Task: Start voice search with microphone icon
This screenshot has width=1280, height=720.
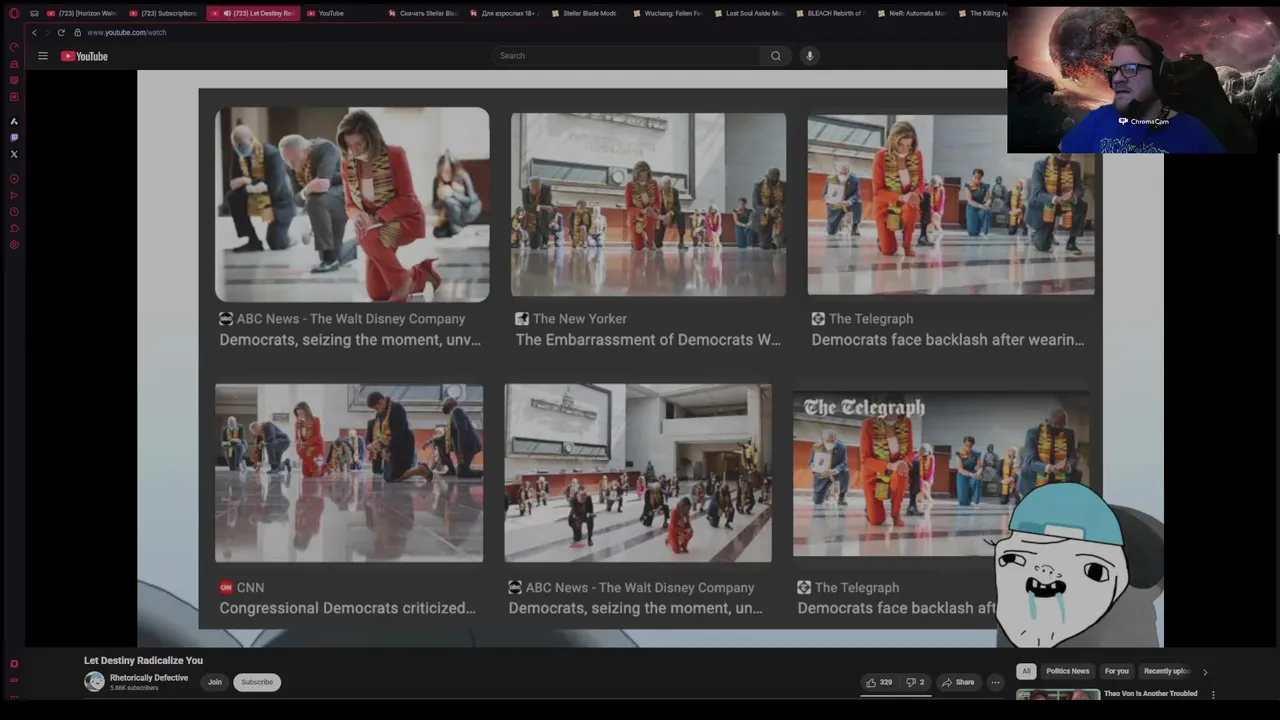Action: click(x=810, y=56)
